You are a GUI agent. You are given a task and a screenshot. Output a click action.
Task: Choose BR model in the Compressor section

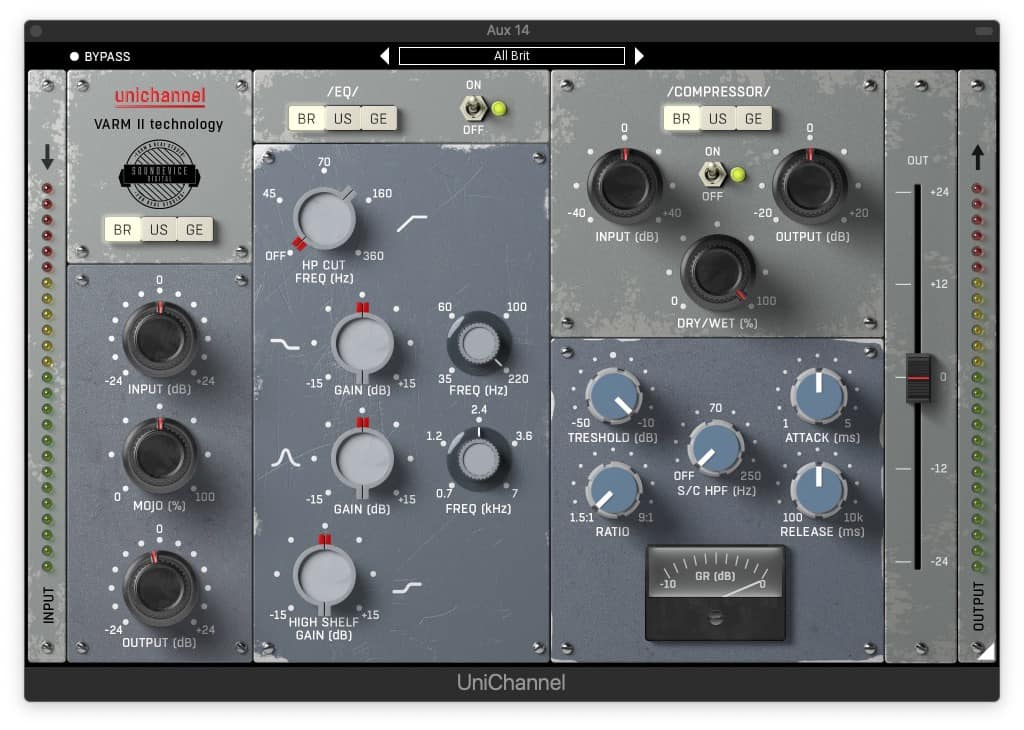pyautogui.click(x=681, y=119)
